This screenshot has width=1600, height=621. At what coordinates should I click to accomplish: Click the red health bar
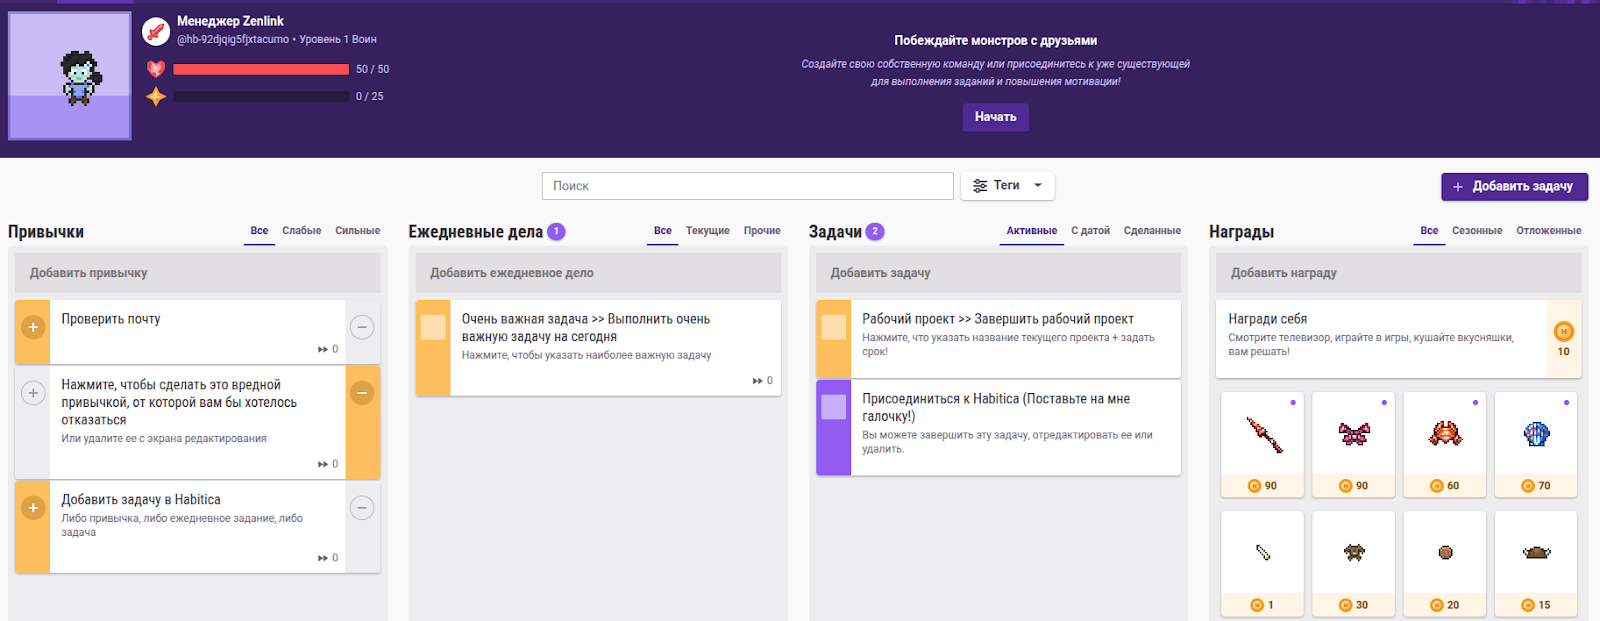click(x=261, y=69)
